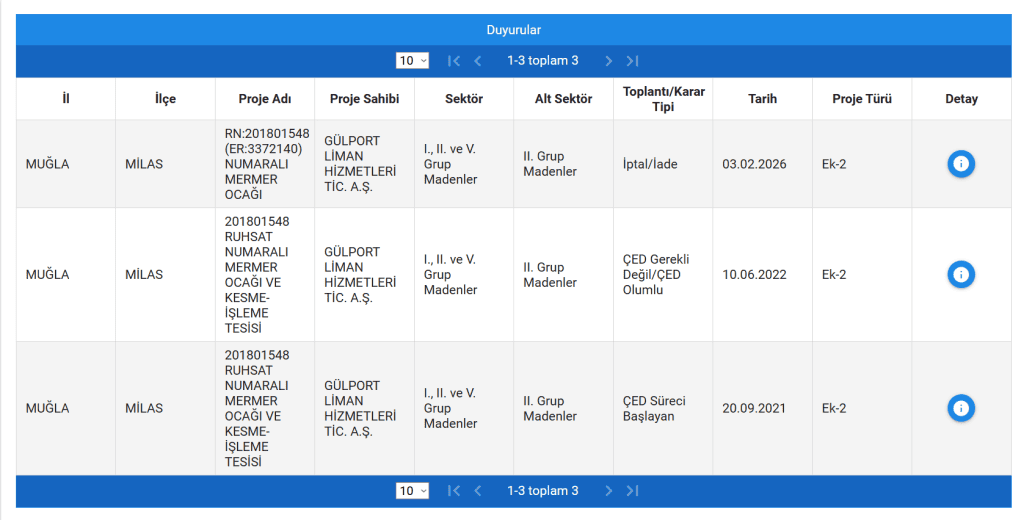The height and width of the screenshot is (520, 1024).
Task: Open rows-per-page dropdown in top paginator
Action: point(412,61)
